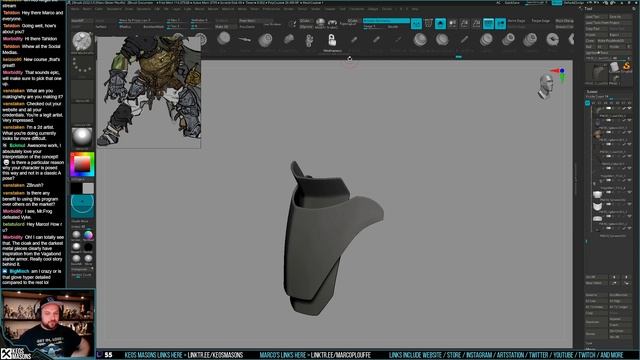
Task: Toggle polypaint brush icon on first subtool row
Action: pos(623,109)
